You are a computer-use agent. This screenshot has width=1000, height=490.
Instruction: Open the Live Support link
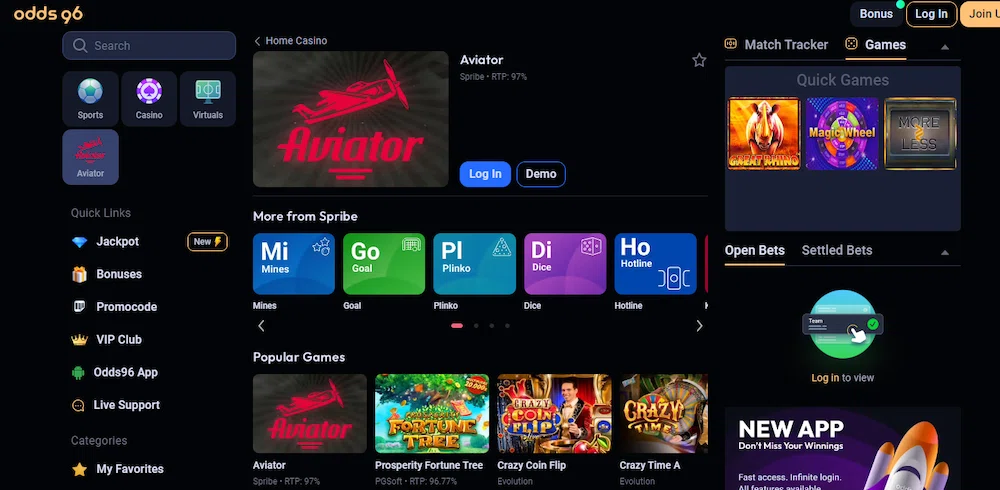coord(127,405)
